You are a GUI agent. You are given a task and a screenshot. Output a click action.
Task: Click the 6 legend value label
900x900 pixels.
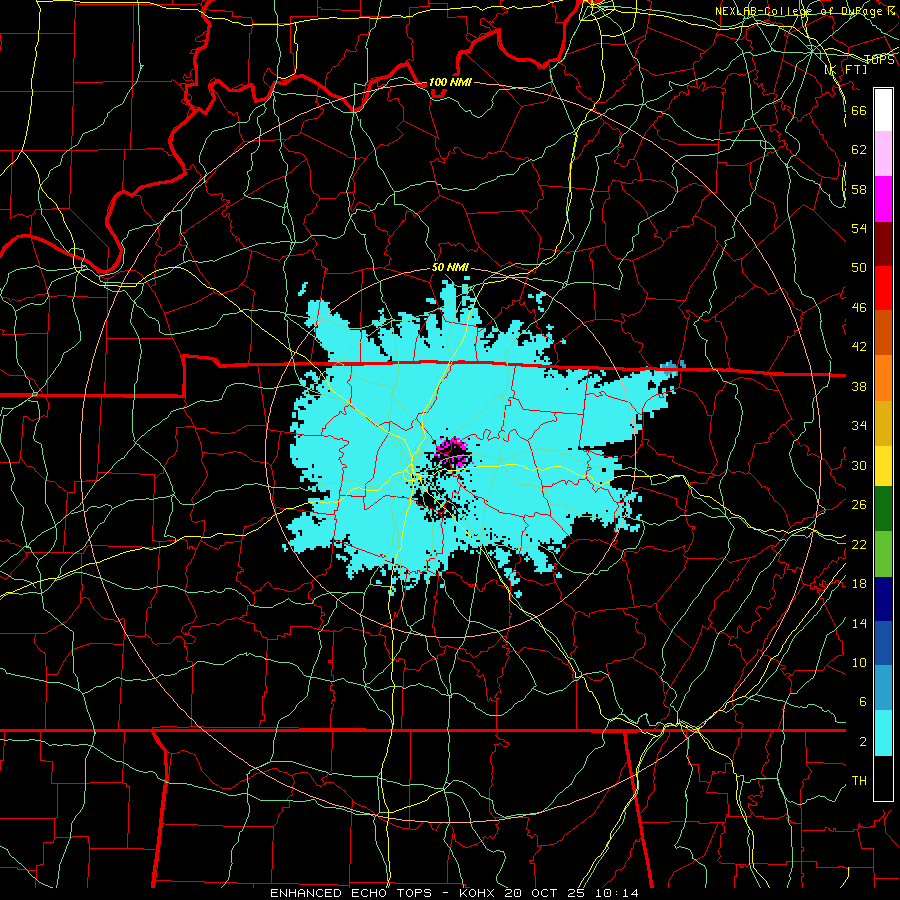(x=862, y=701)
